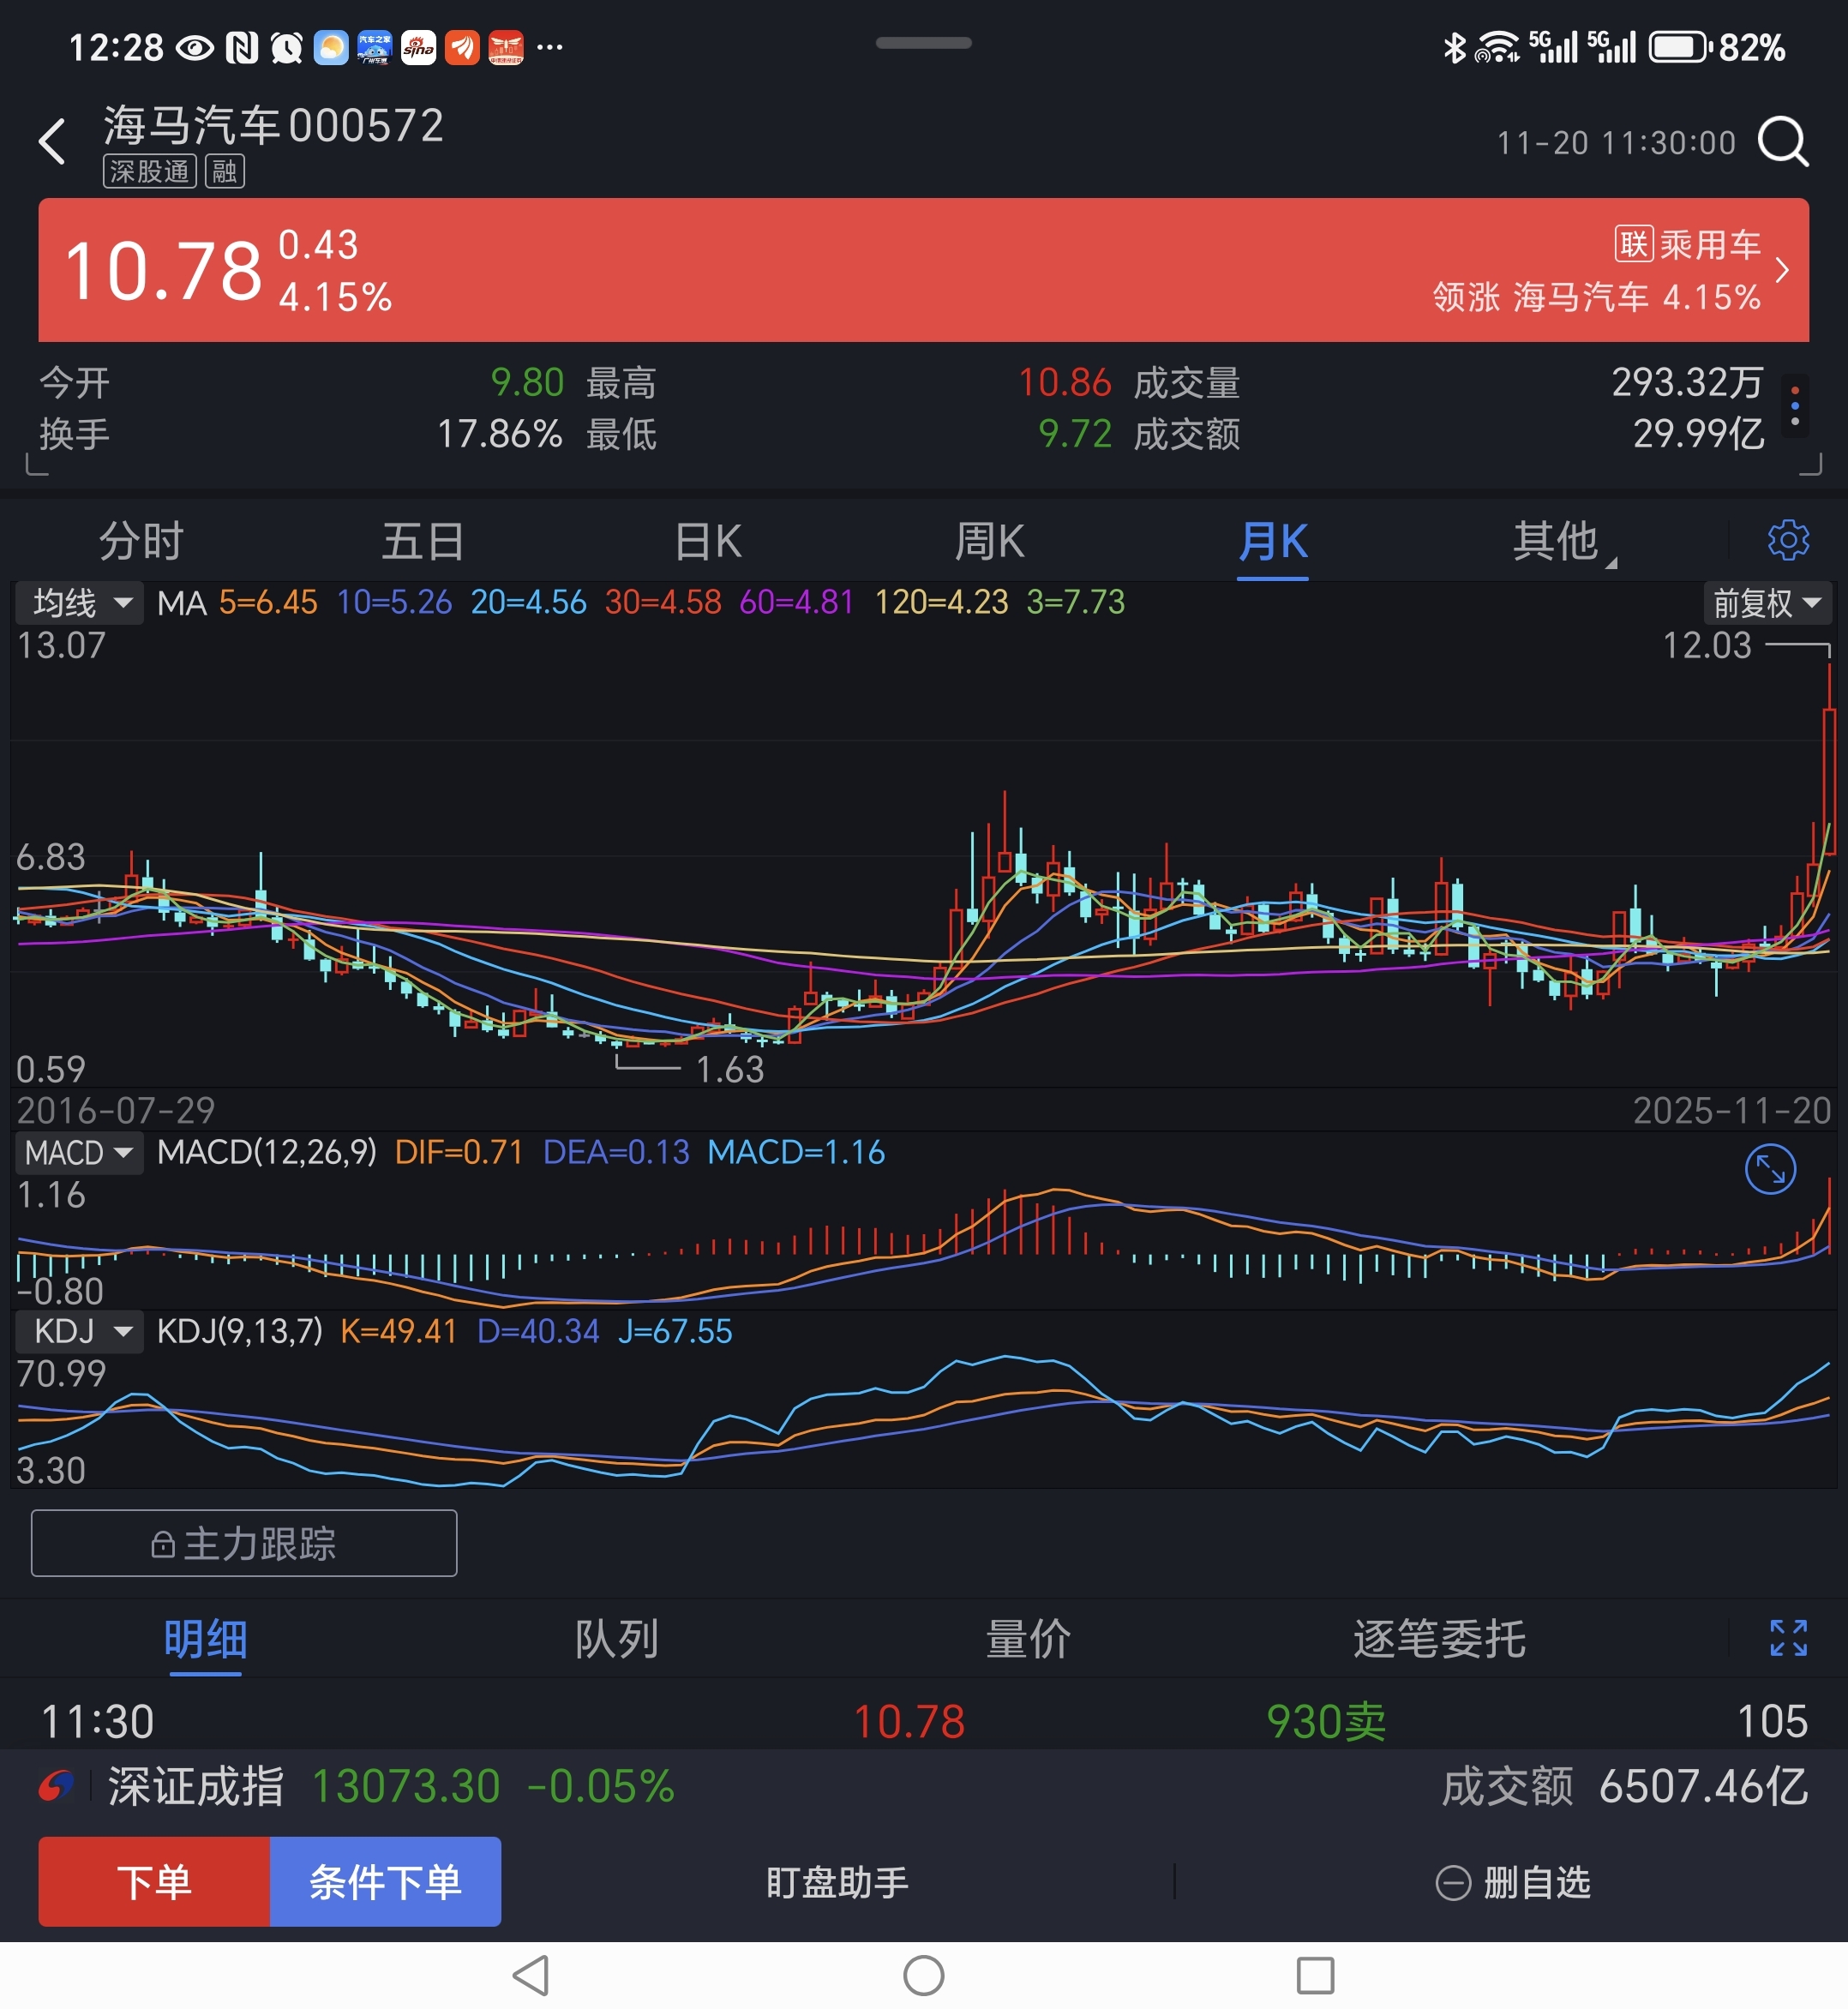
Task: Remove stock via 删自选 toggle
Action: [x=1513, y=1883]
